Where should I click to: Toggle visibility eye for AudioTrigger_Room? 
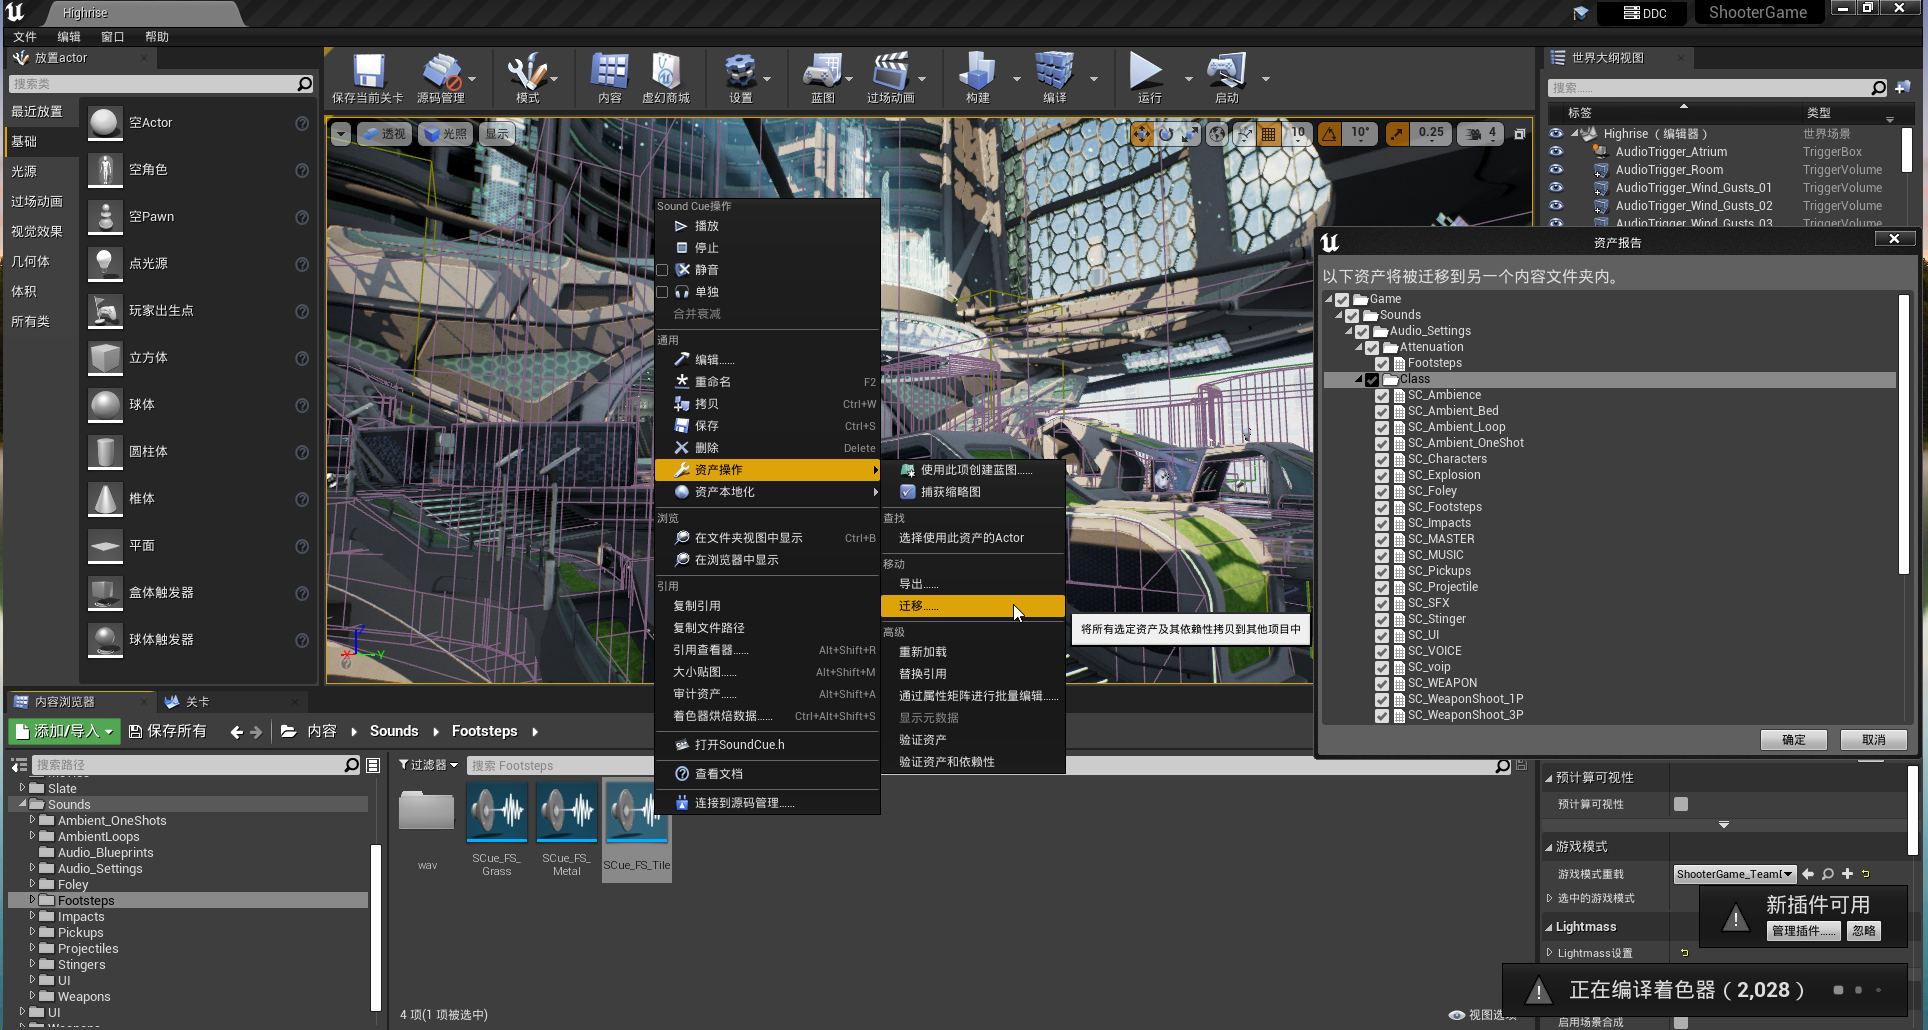click(1556, 170)
